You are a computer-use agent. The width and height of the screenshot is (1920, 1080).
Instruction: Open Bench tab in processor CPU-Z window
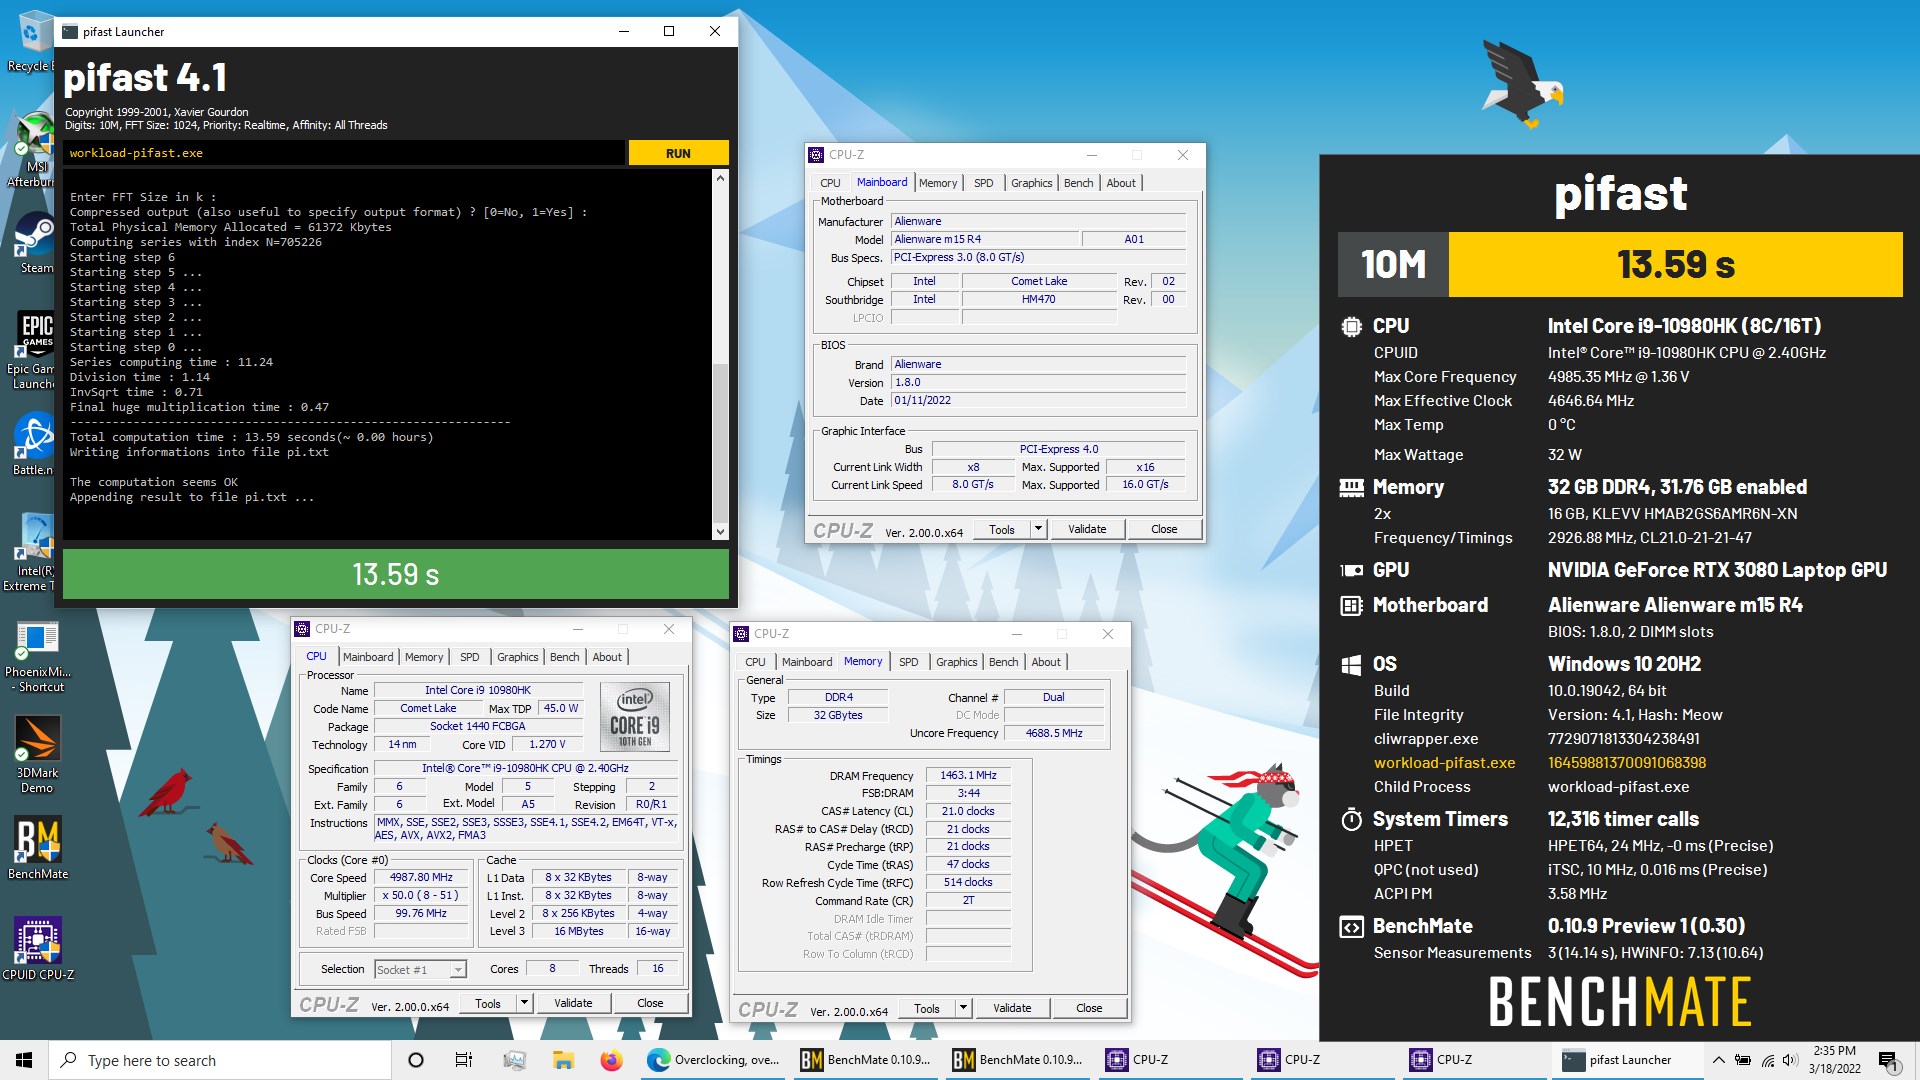(x=564, y=657)
